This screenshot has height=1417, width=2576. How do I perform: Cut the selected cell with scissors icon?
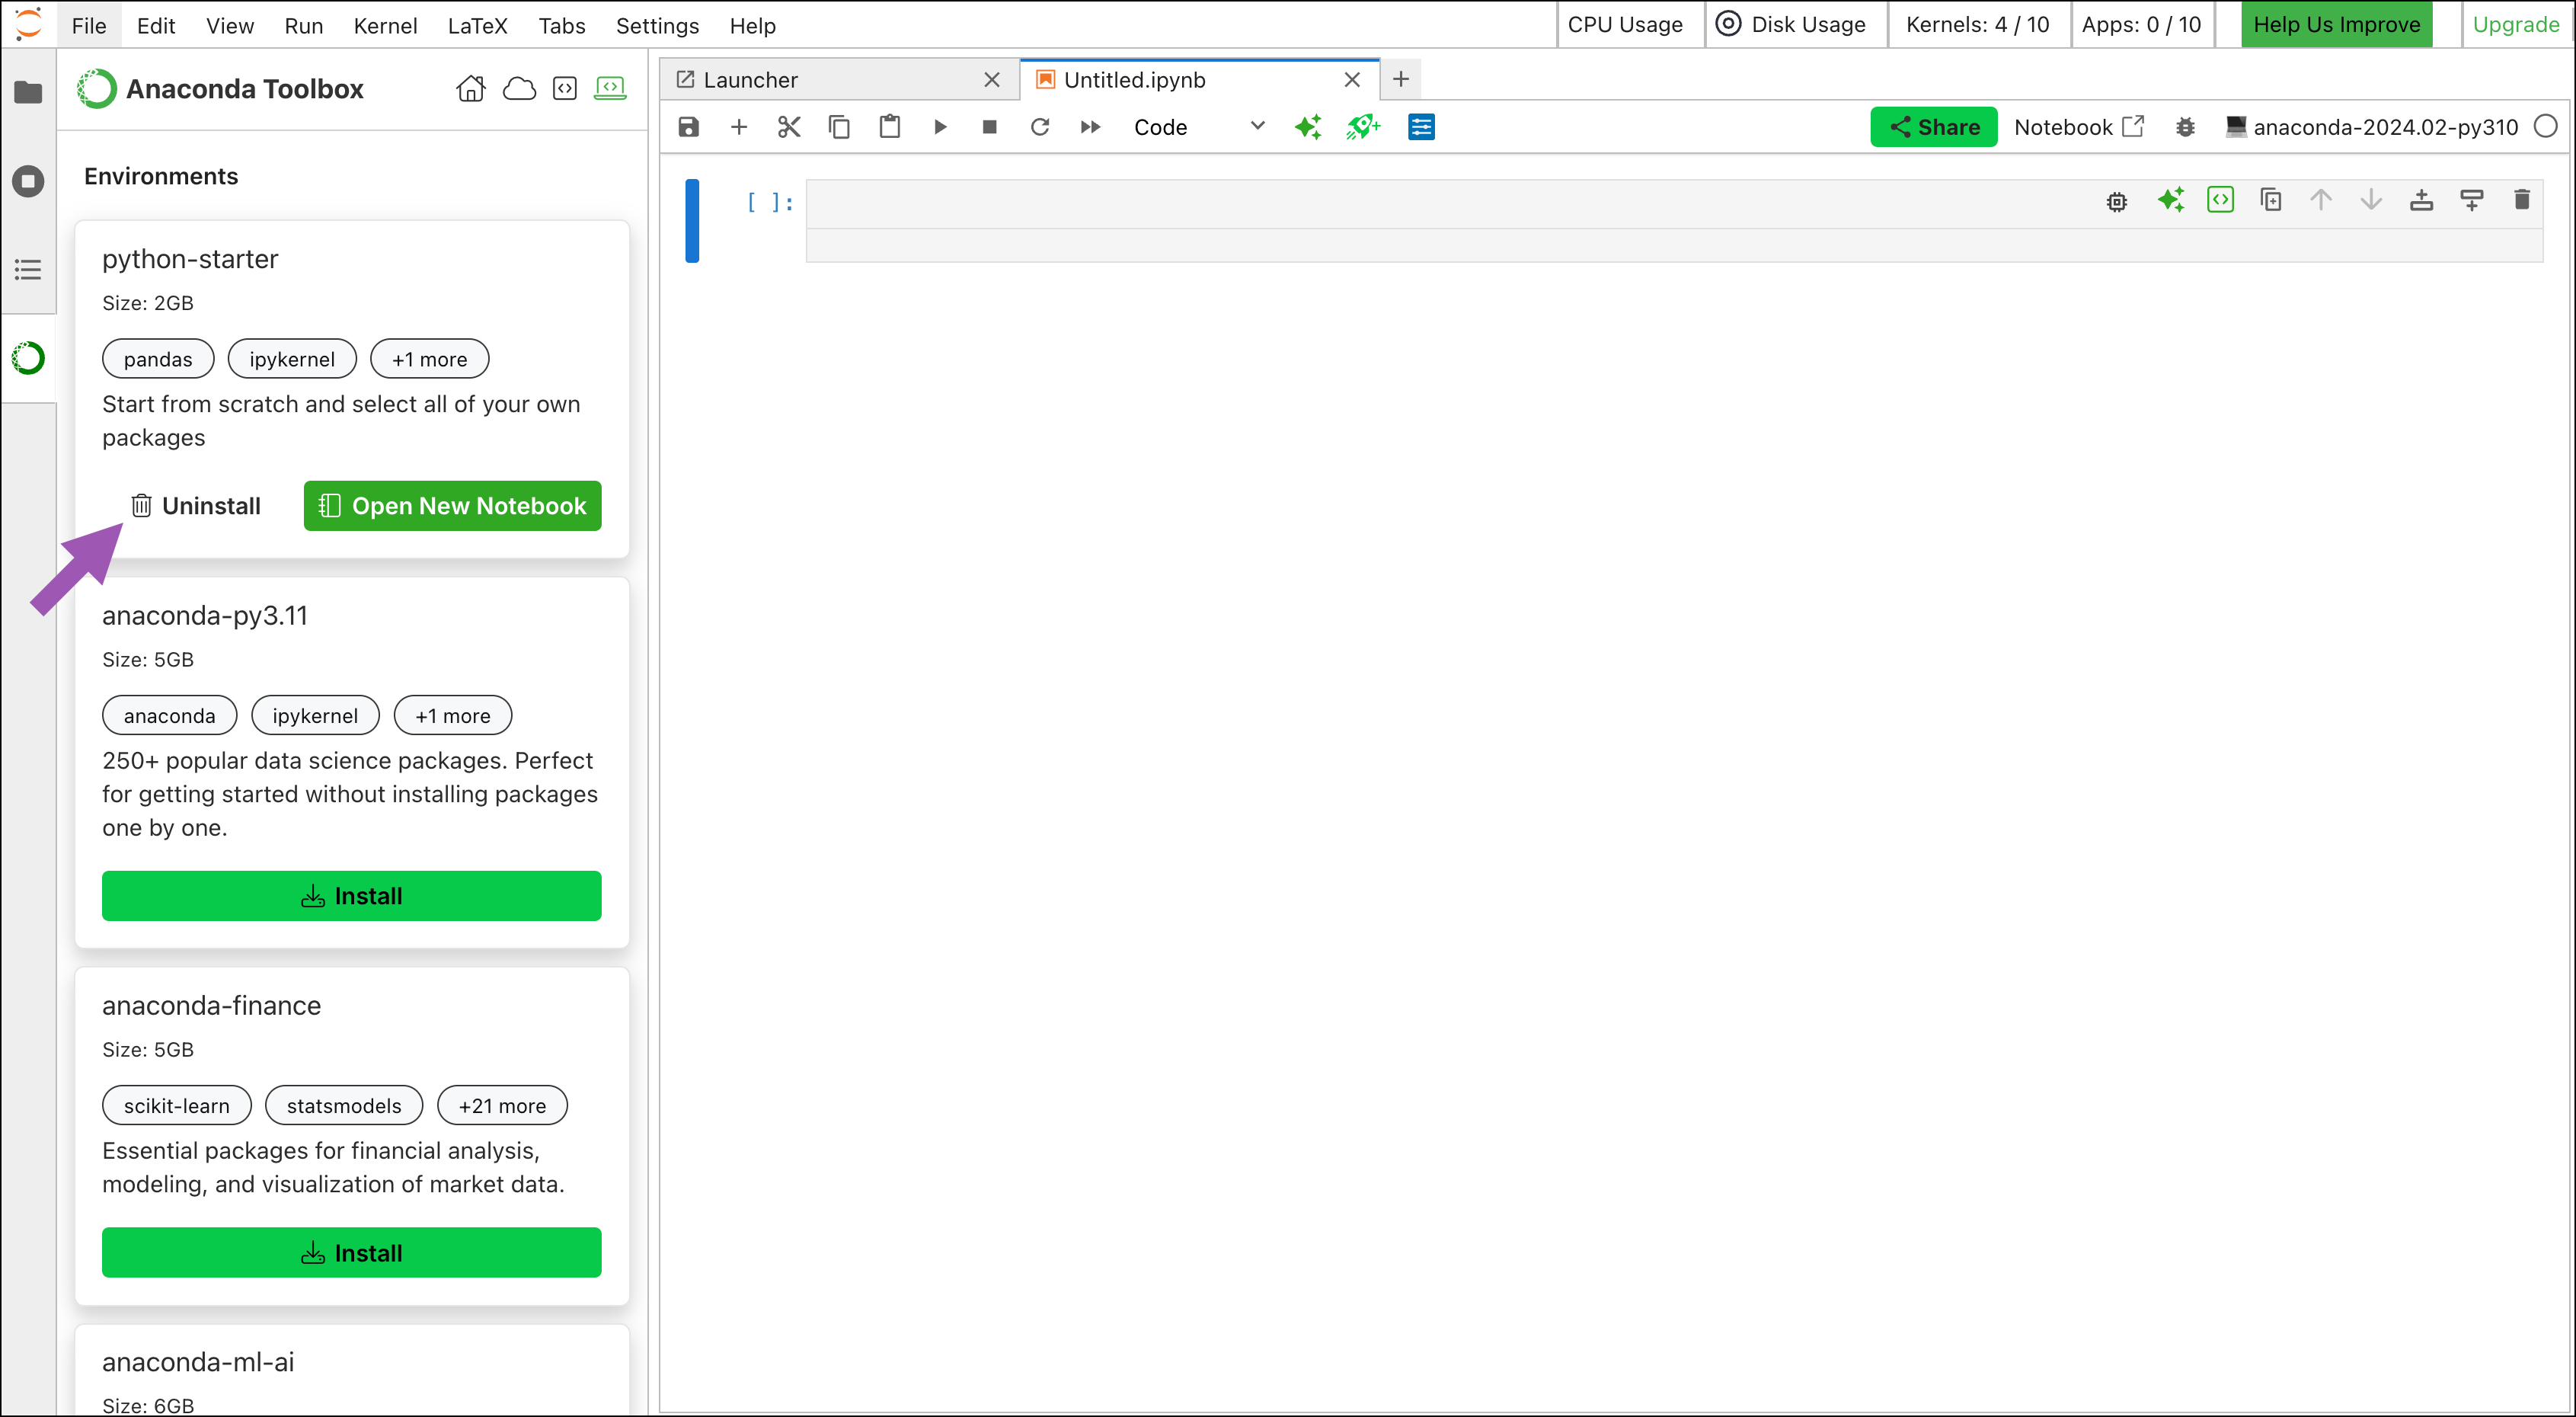[x=789, y=127]
